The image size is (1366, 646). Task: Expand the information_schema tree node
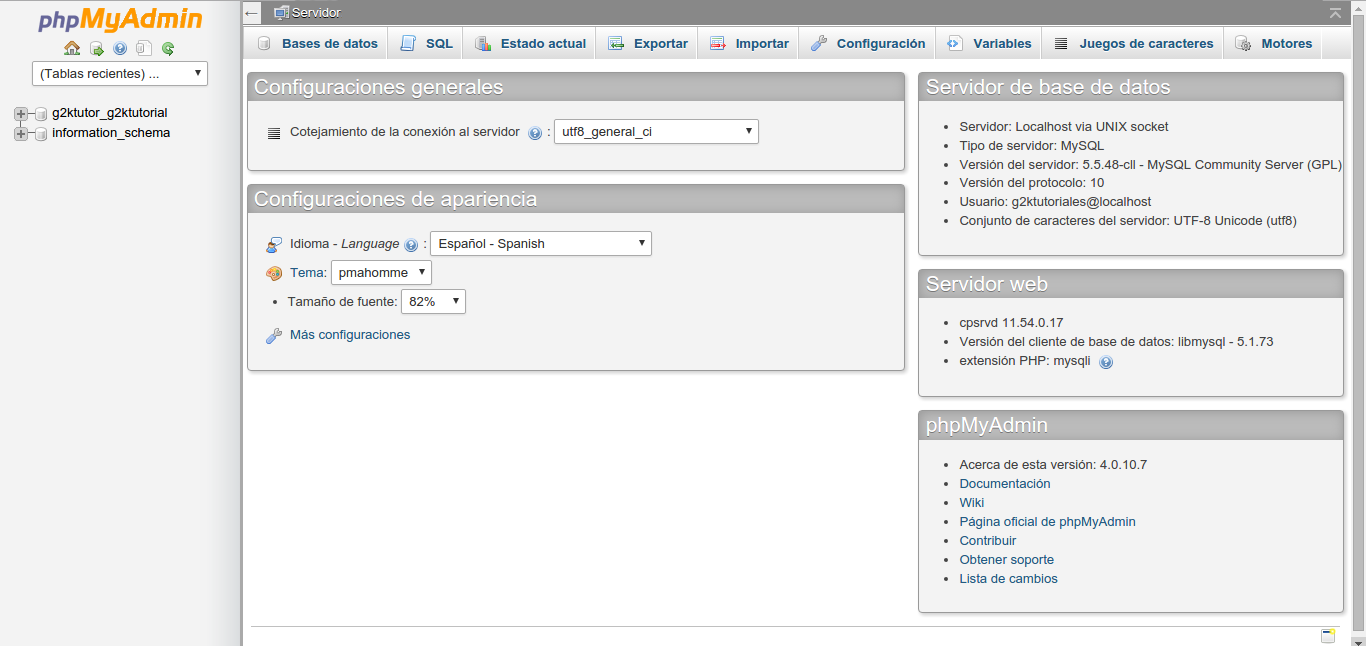click(21, 133)
